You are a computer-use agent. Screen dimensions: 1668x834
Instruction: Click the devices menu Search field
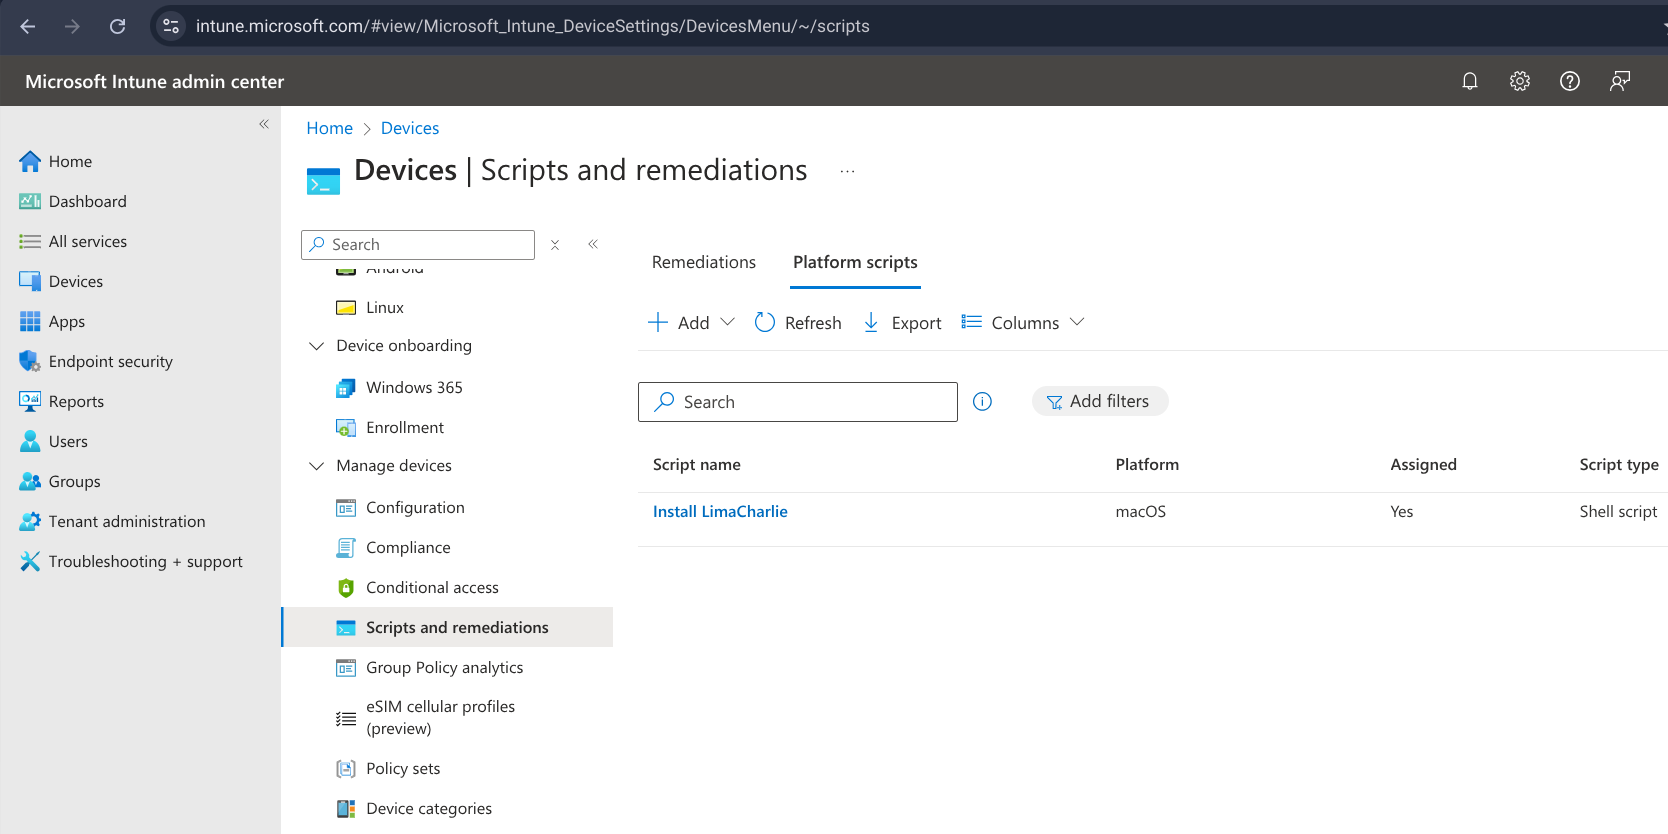(418, 245)
